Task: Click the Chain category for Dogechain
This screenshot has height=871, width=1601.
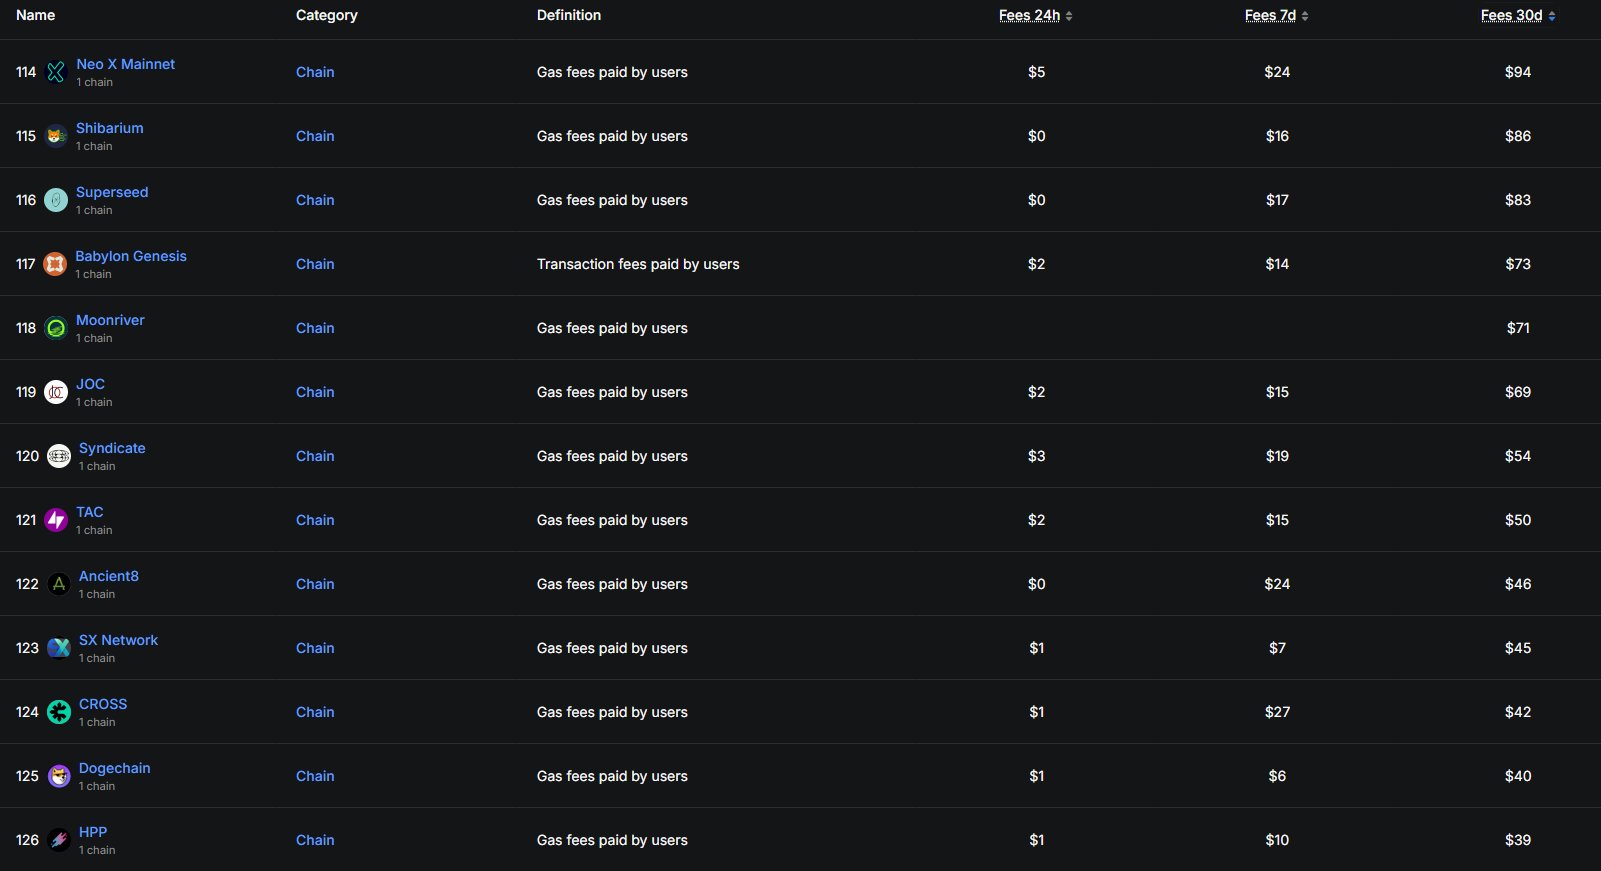Action: [x=315, y=776]
